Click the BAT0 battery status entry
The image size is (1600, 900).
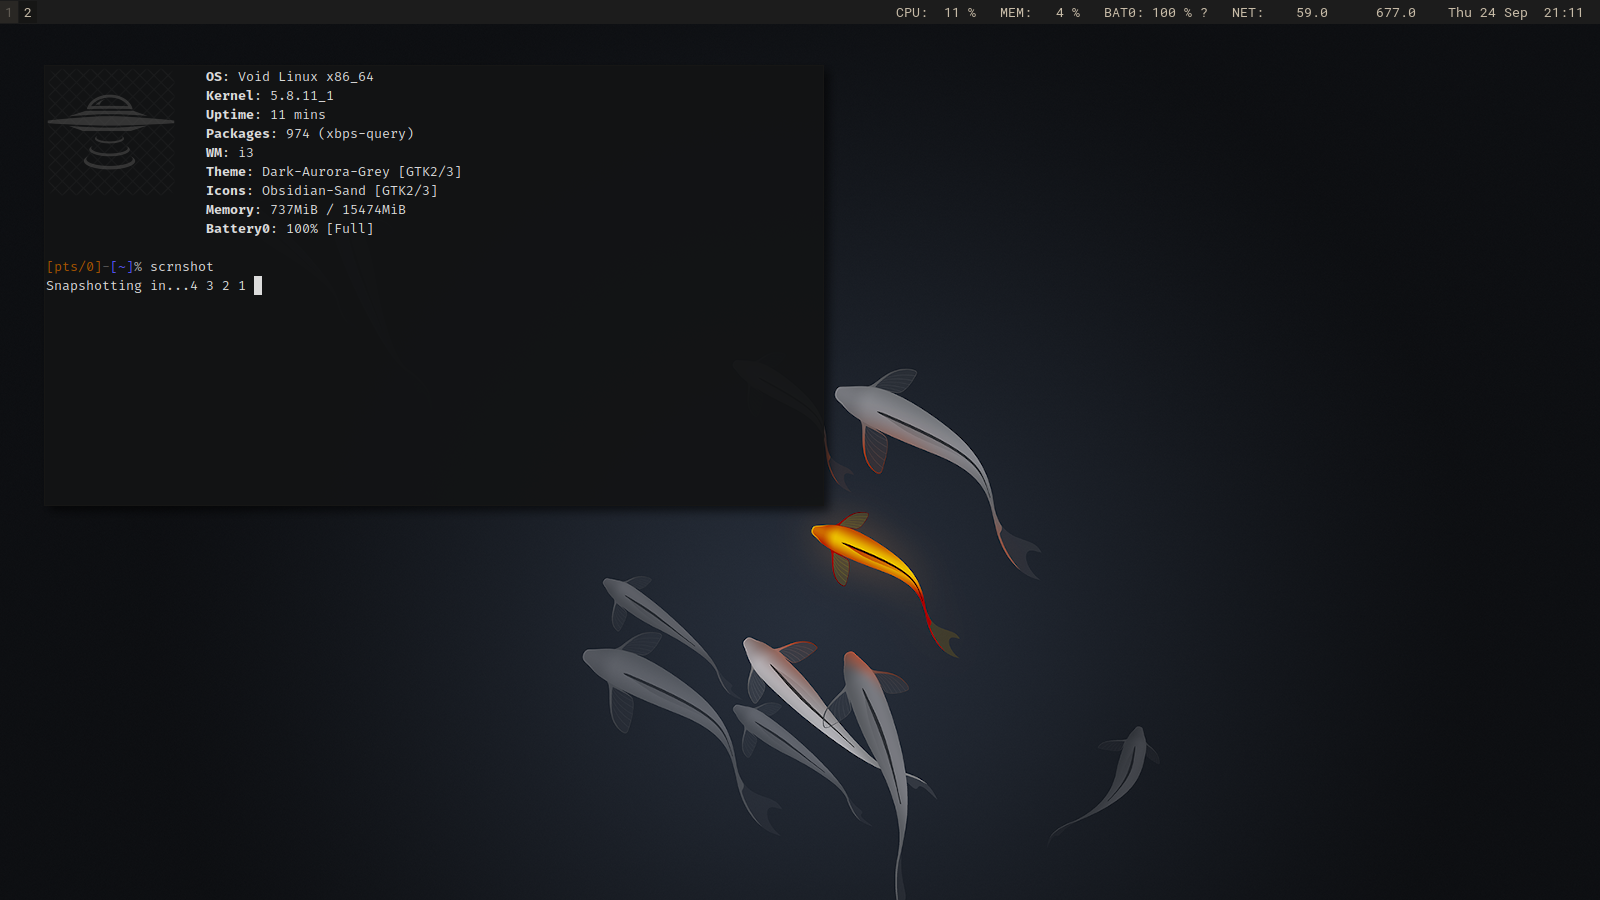coord(1155,13)
